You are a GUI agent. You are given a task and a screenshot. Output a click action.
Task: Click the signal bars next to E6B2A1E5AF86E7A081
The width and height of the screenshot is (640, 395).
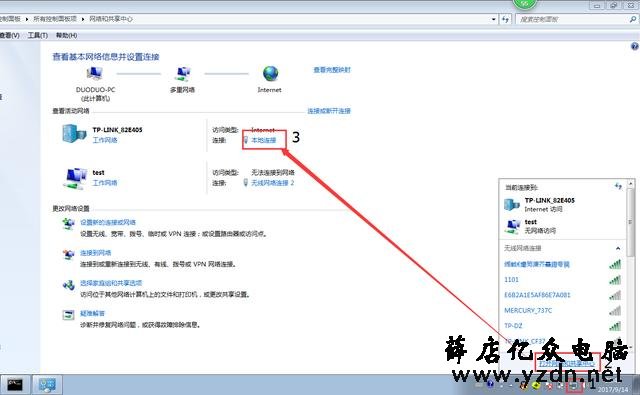(x=615, y=295)
